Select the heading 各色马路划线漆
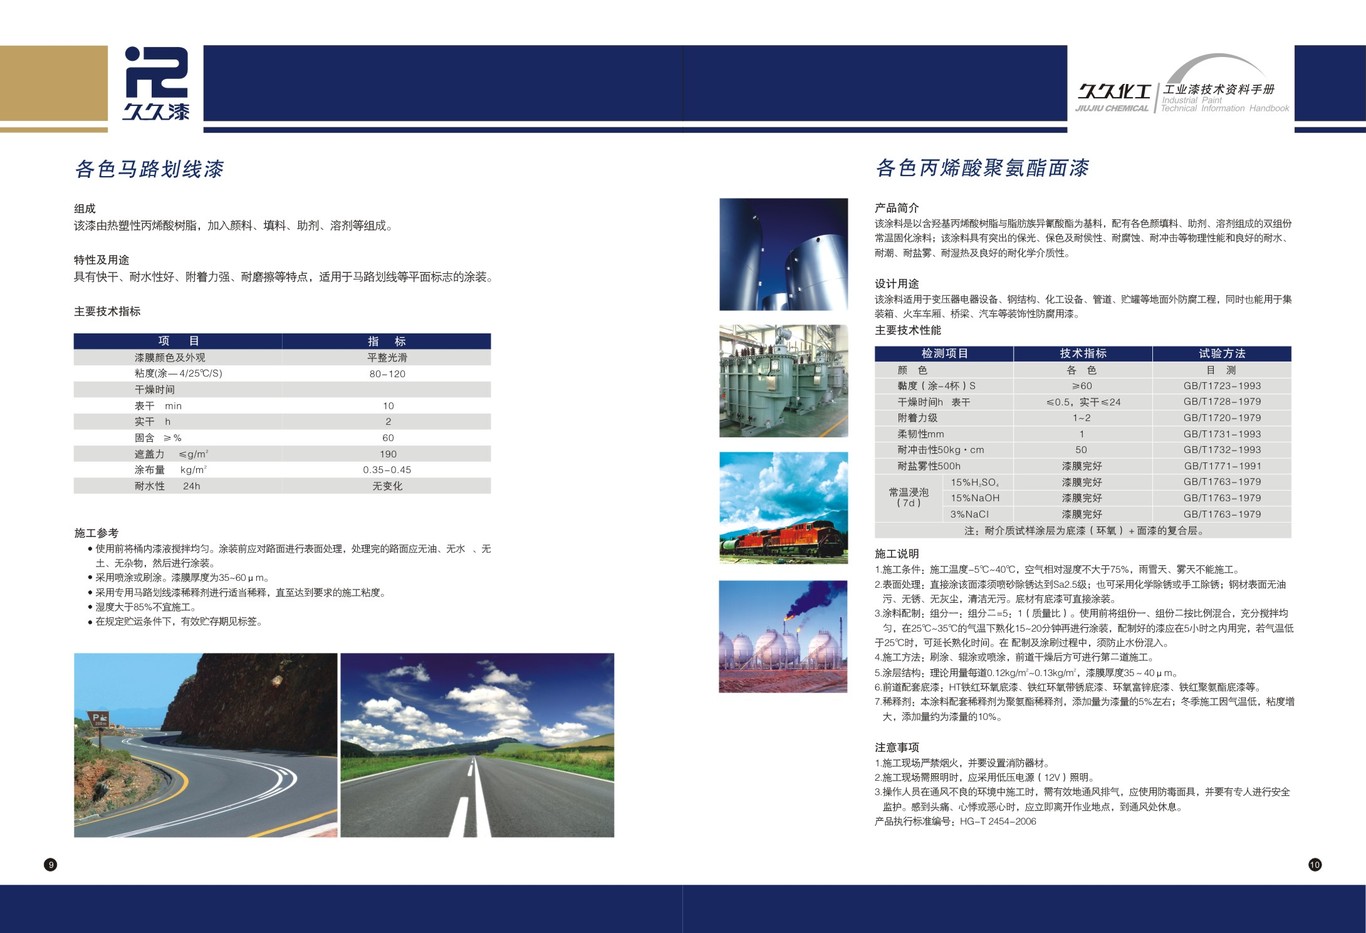This screenshot has width=1366, height=933. pos(149,169)
